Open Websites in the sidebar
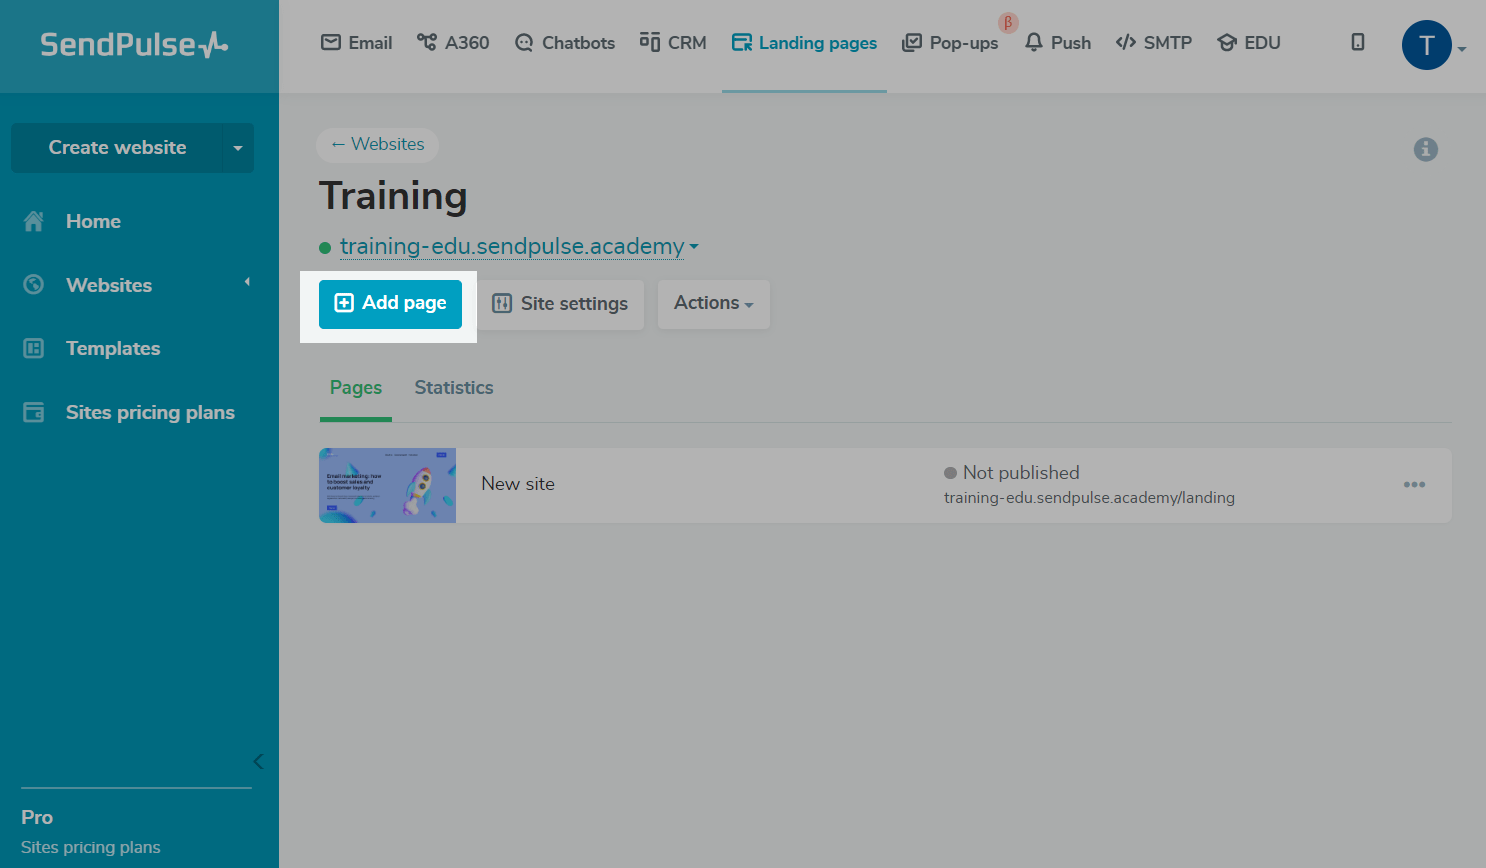Image resolution: width=1486 pixels, height=868 pixels. [109, 285]
